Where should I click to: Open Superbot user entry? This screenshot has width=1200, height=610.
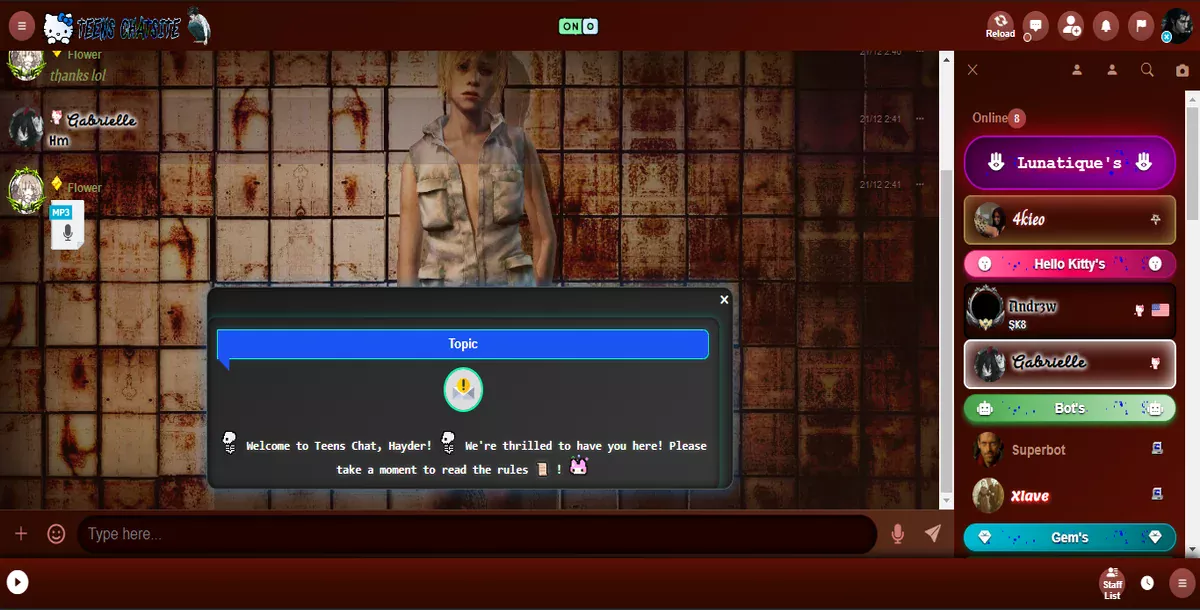(x=1070, y=450)
